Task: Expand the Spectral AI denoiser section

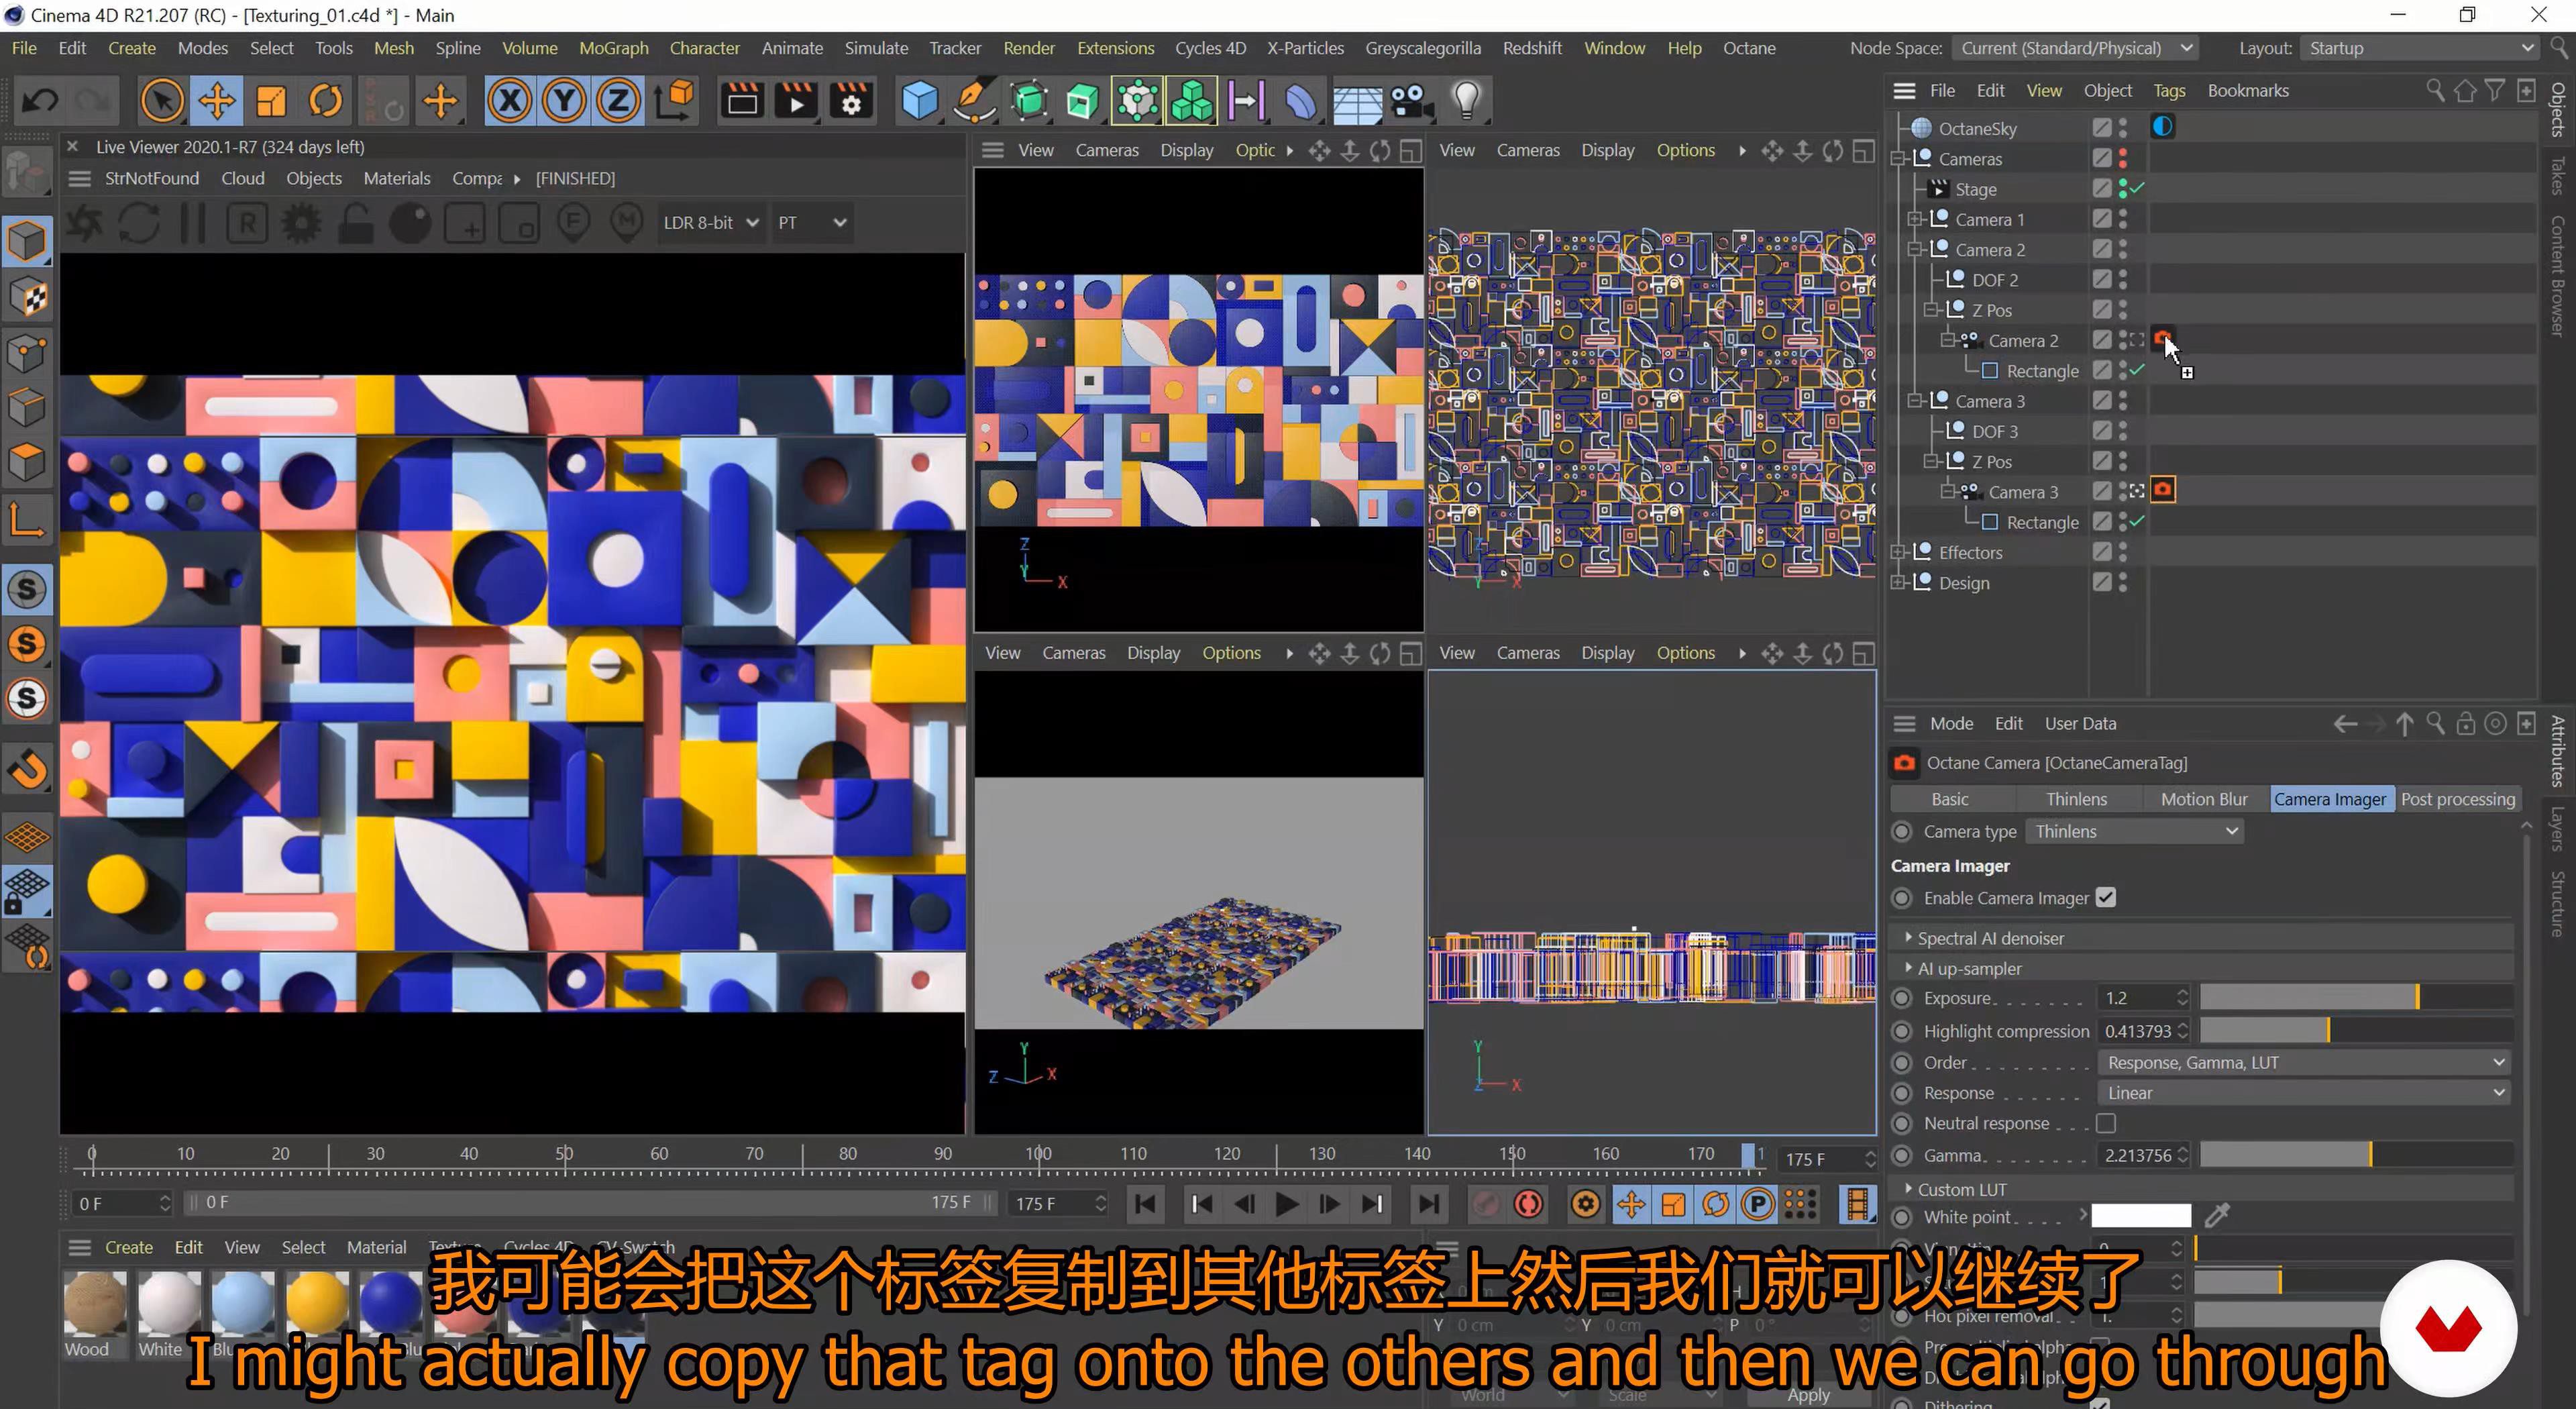Action: tap(1908, 938)
